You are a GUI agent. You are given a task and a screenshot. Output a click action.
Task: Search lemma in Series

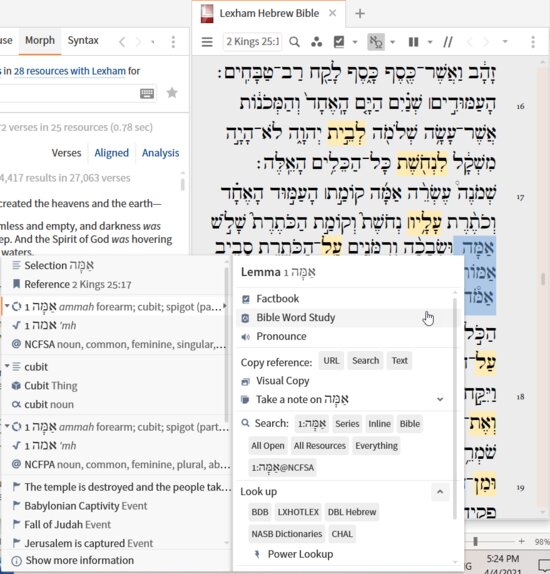point(347,424)
